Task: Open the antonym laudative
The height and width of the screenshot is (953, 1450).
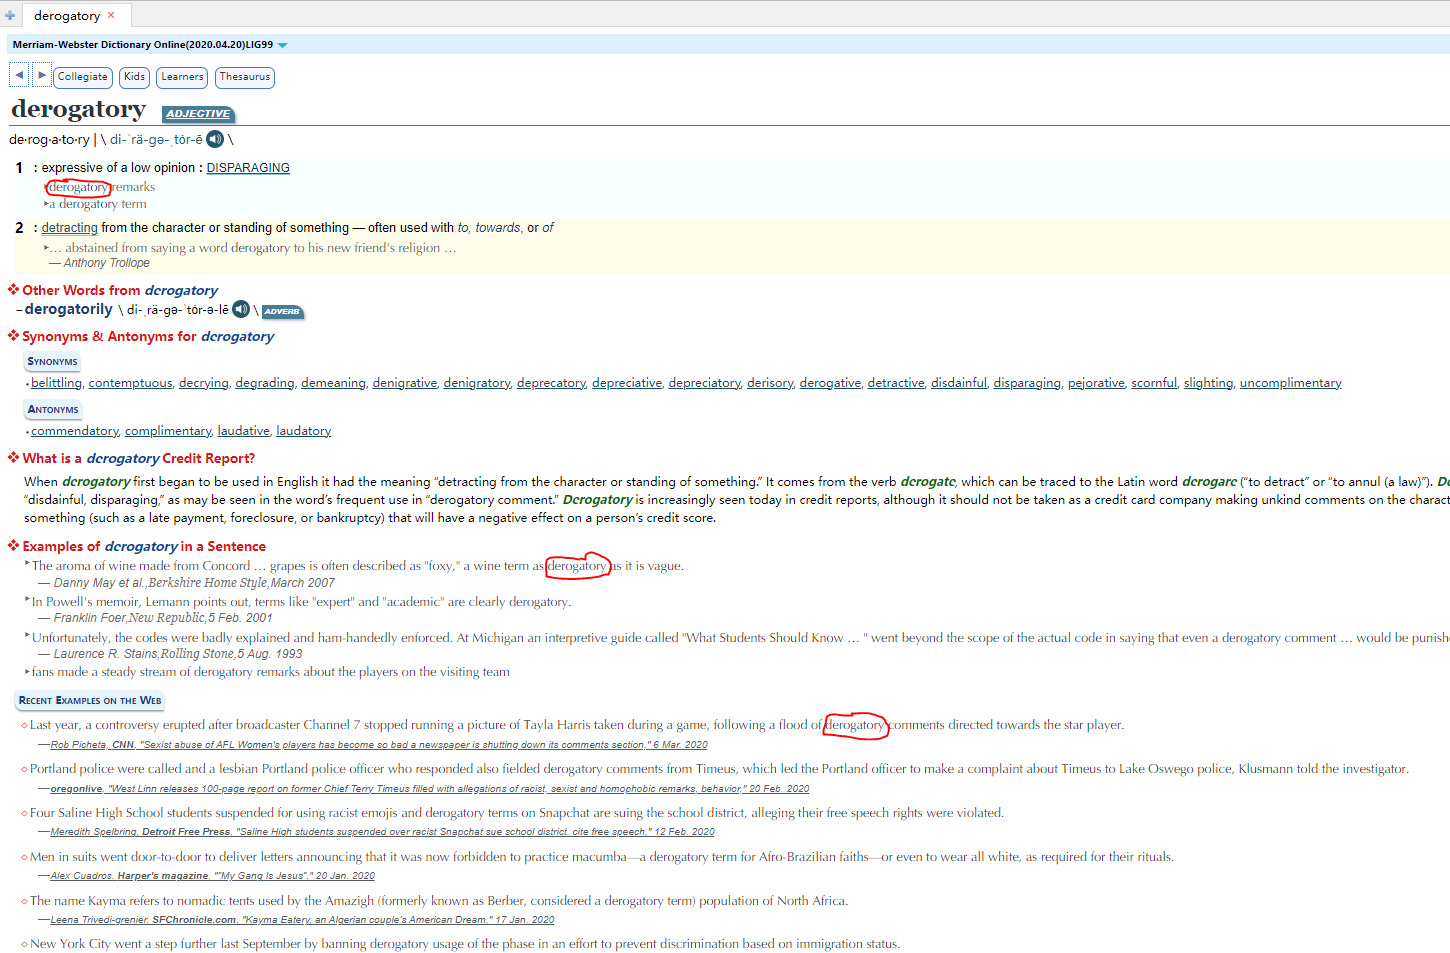Action: pyautogui.click(x=244, y=431)
